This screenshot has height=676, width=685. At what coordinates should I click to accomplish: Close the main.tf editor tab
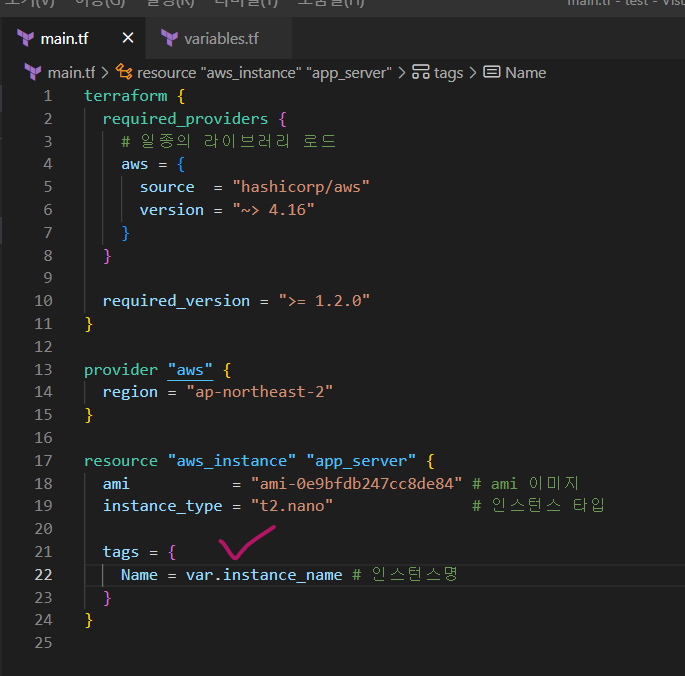point(128,39)
